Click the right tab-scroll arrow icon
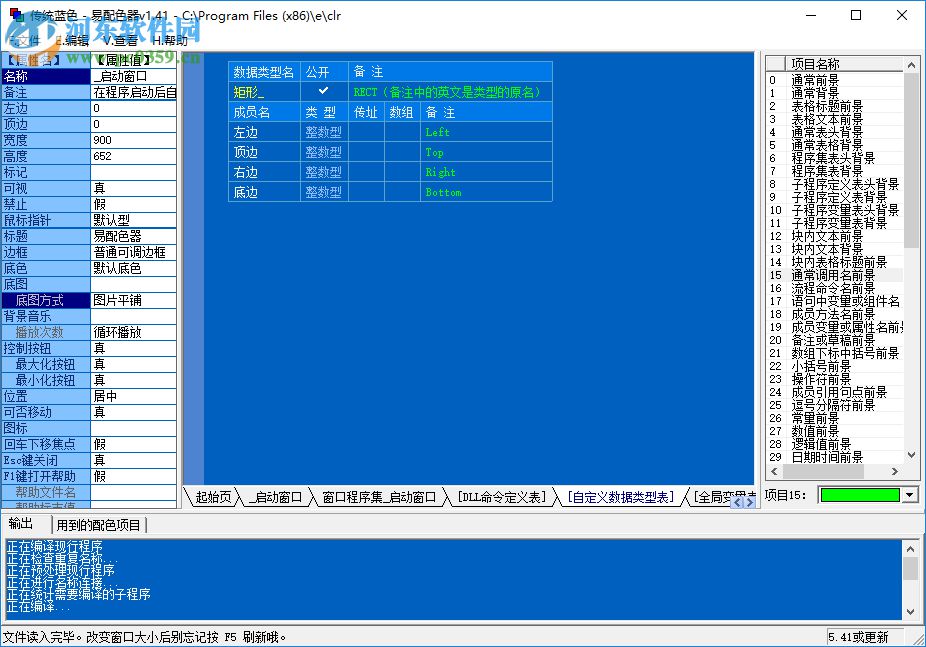Screen dimensions: 926x647 750,502
